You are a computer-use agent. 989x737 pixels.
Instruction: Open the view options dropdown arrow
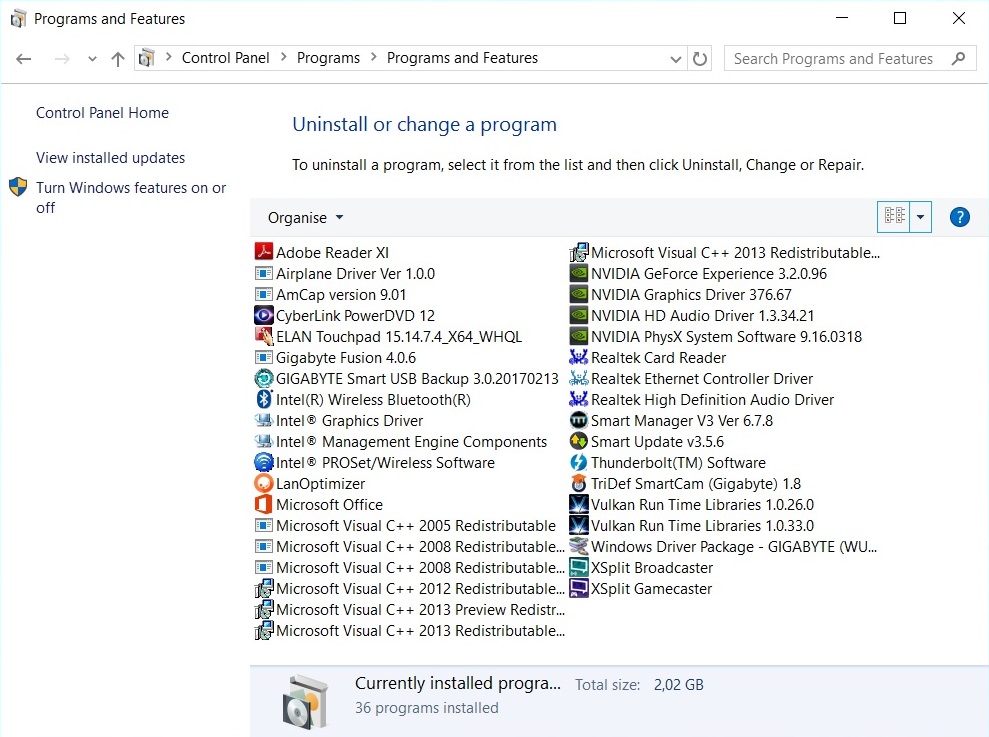920,217
